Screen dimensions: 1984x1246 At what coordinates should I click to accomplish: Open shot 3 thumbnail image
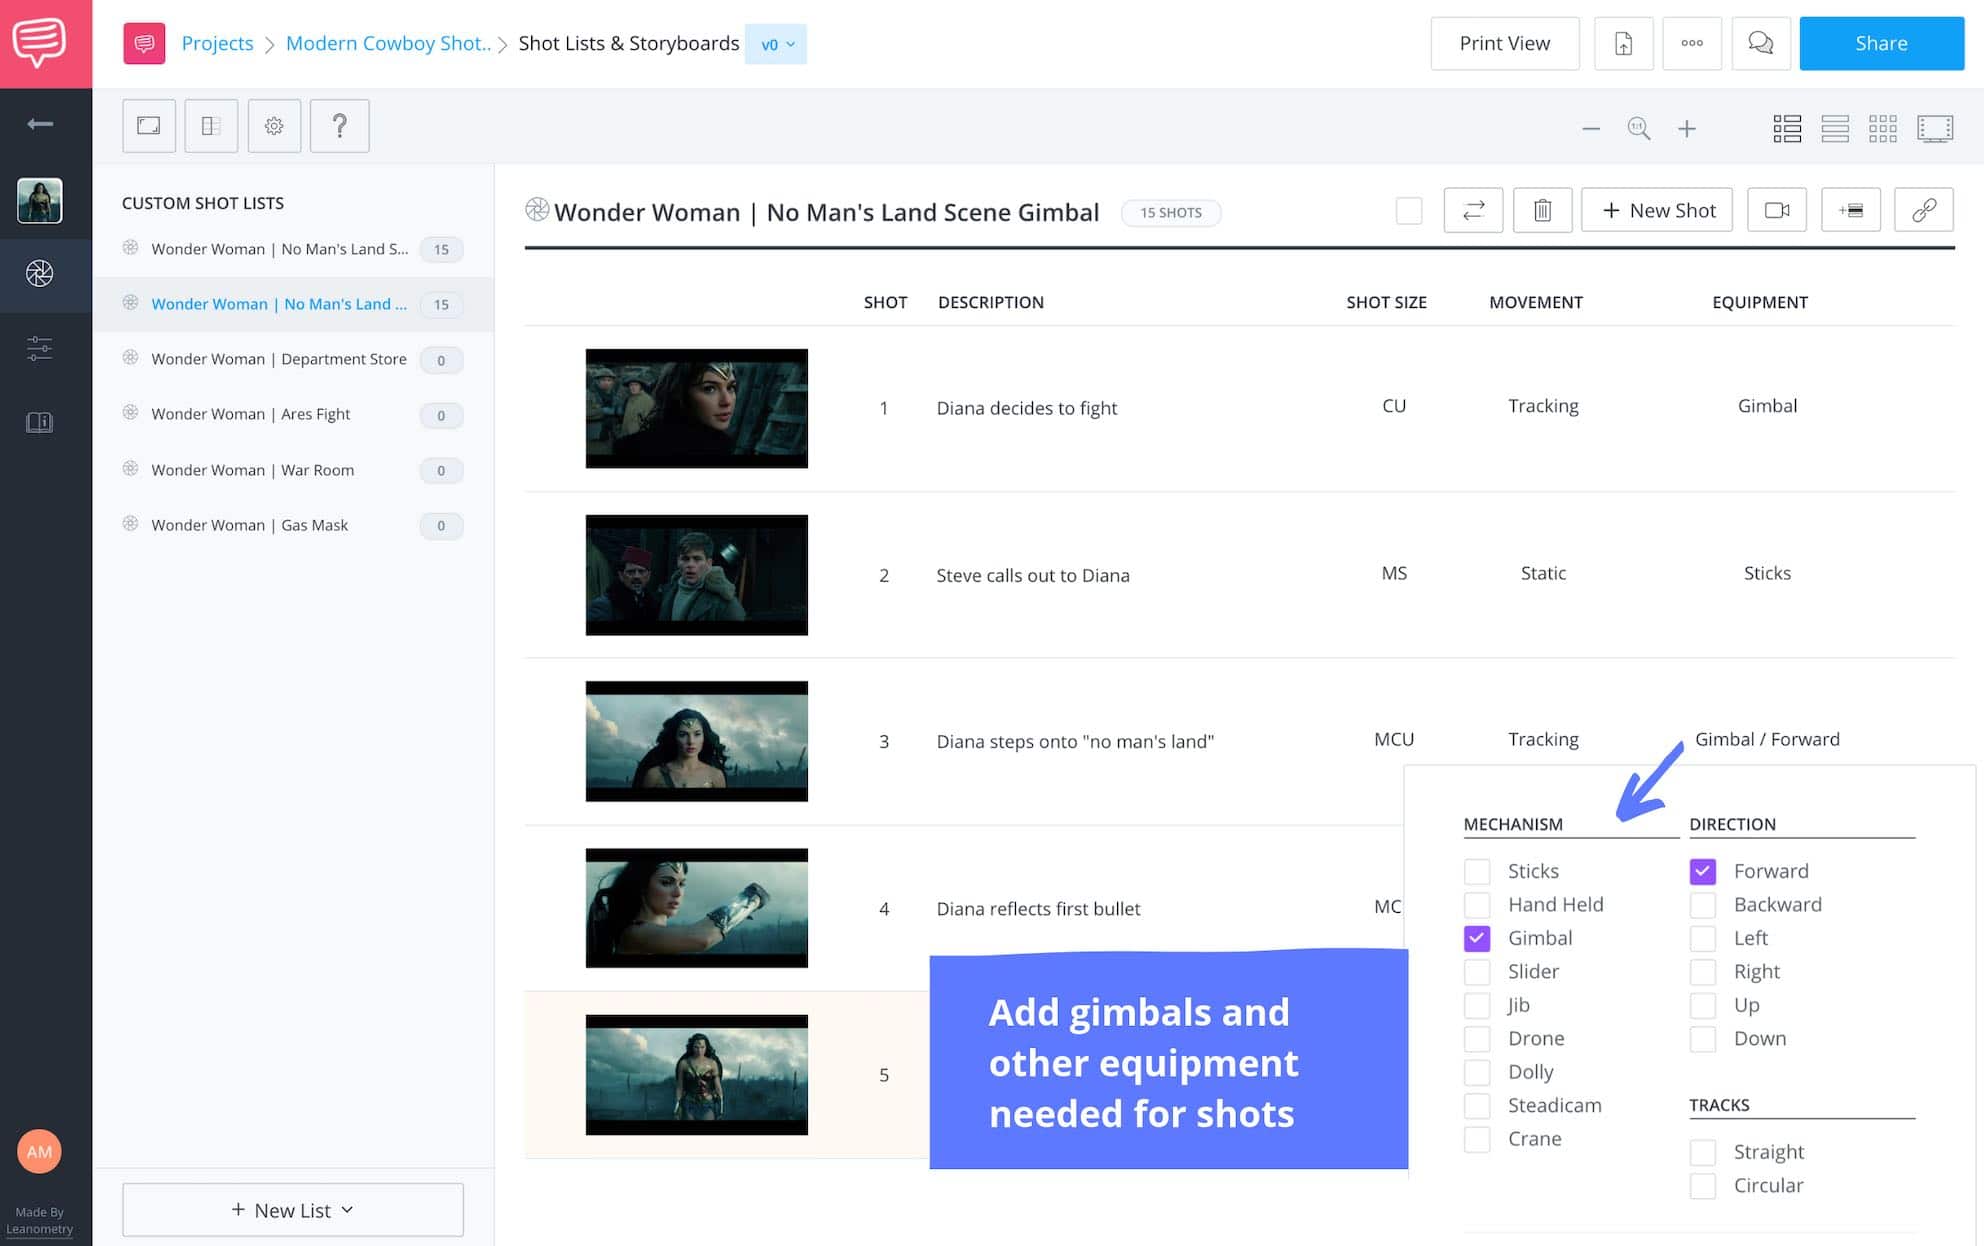click(x=696, y=741)
